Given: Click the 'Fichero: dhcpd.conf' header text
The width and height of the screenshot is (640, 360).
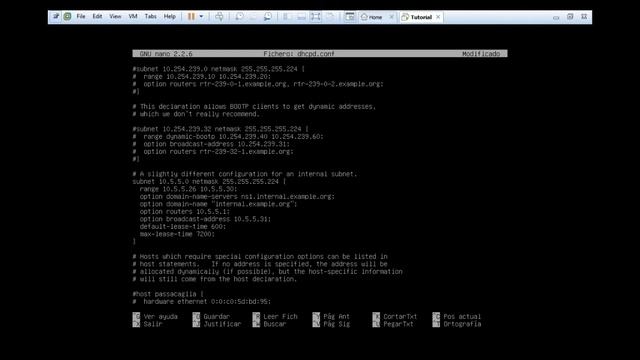Looking at the screenshot, I should pyautogui.click(x=299, y=54).
